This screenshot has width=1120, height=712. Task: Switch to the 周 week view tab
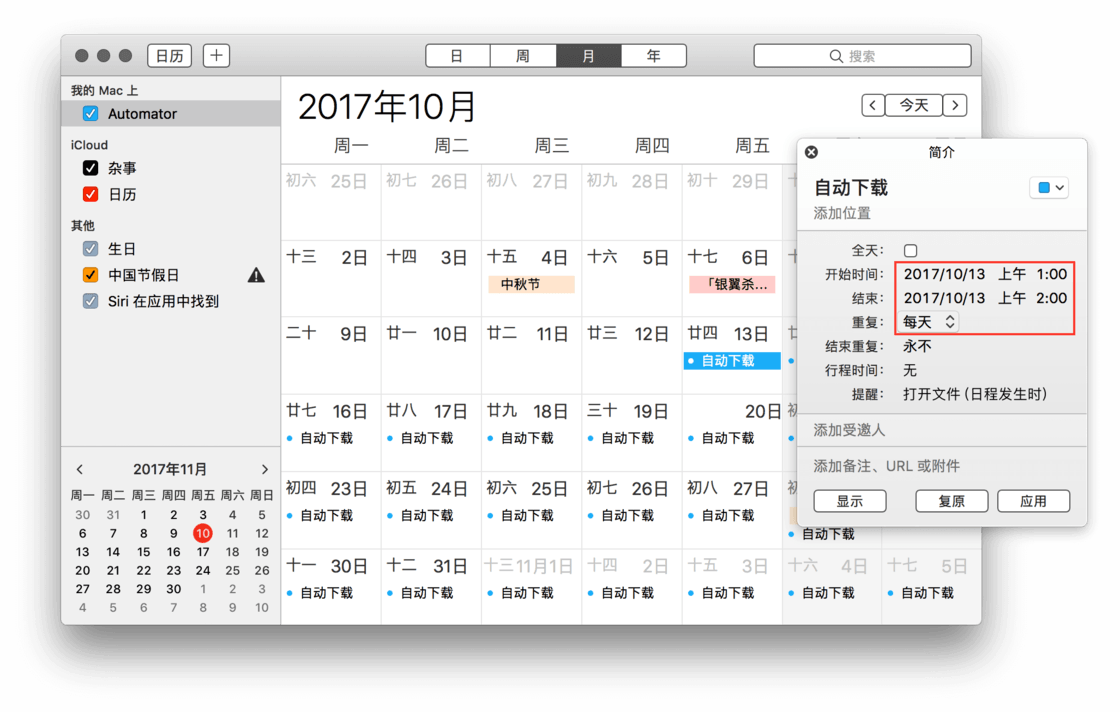click(522, 56)
